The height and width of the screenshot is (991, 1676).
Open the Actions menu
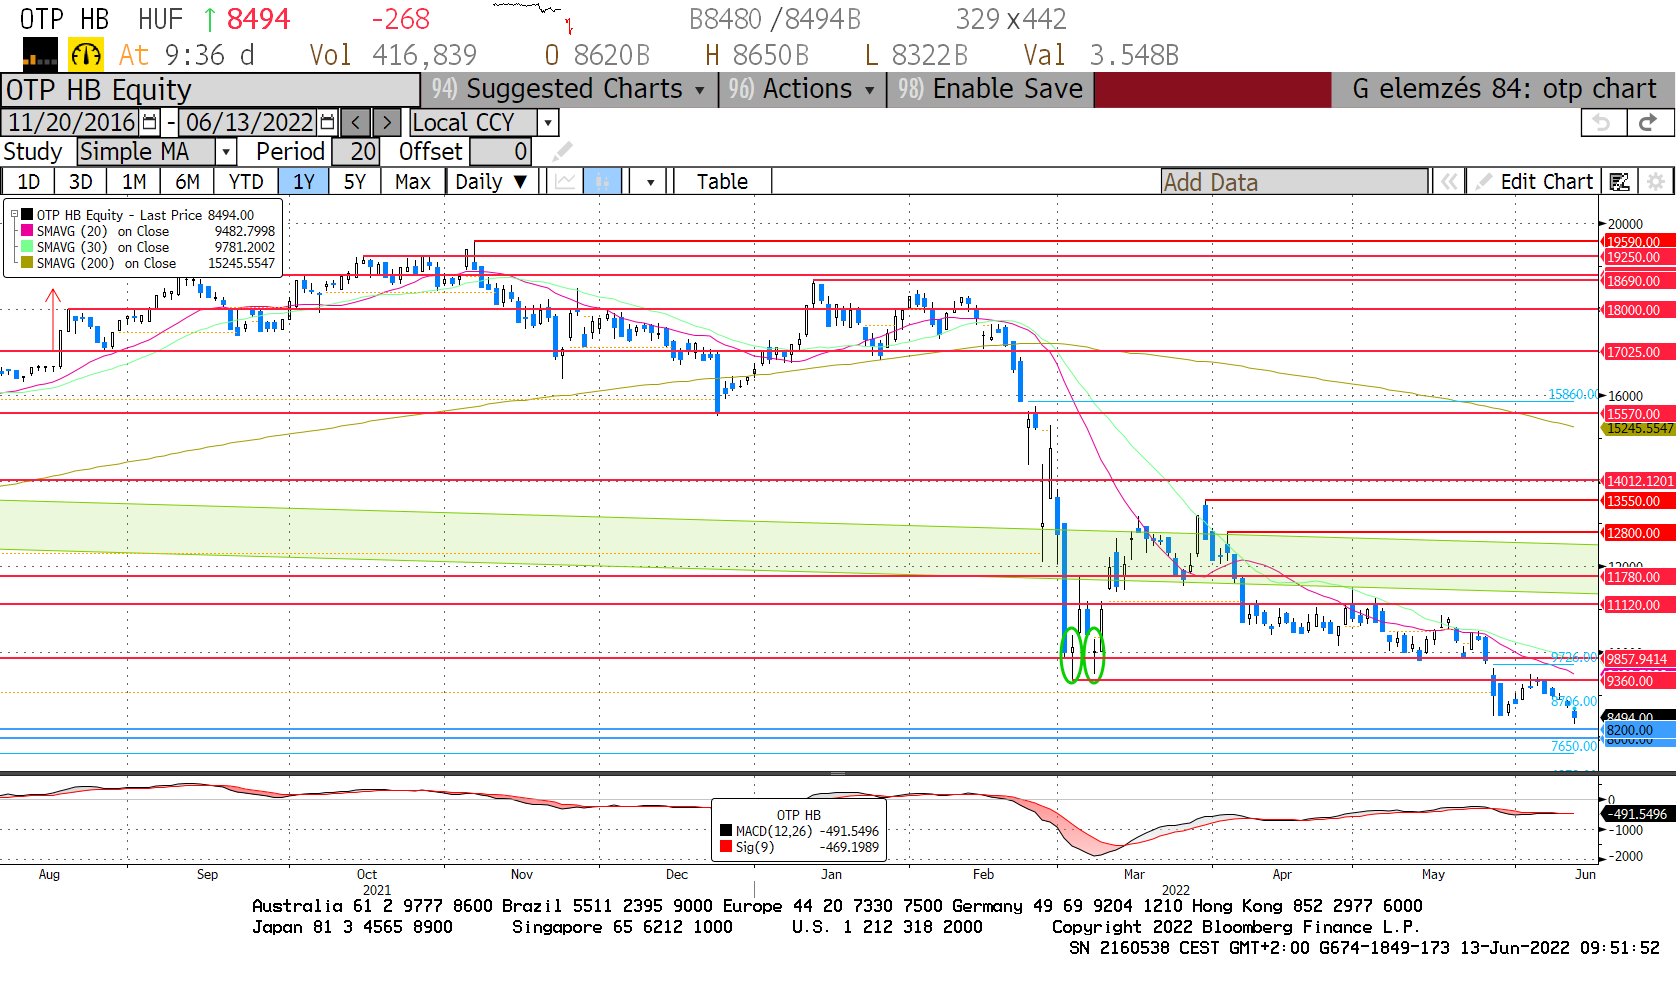pyautogui.click(x=802, y=89)
